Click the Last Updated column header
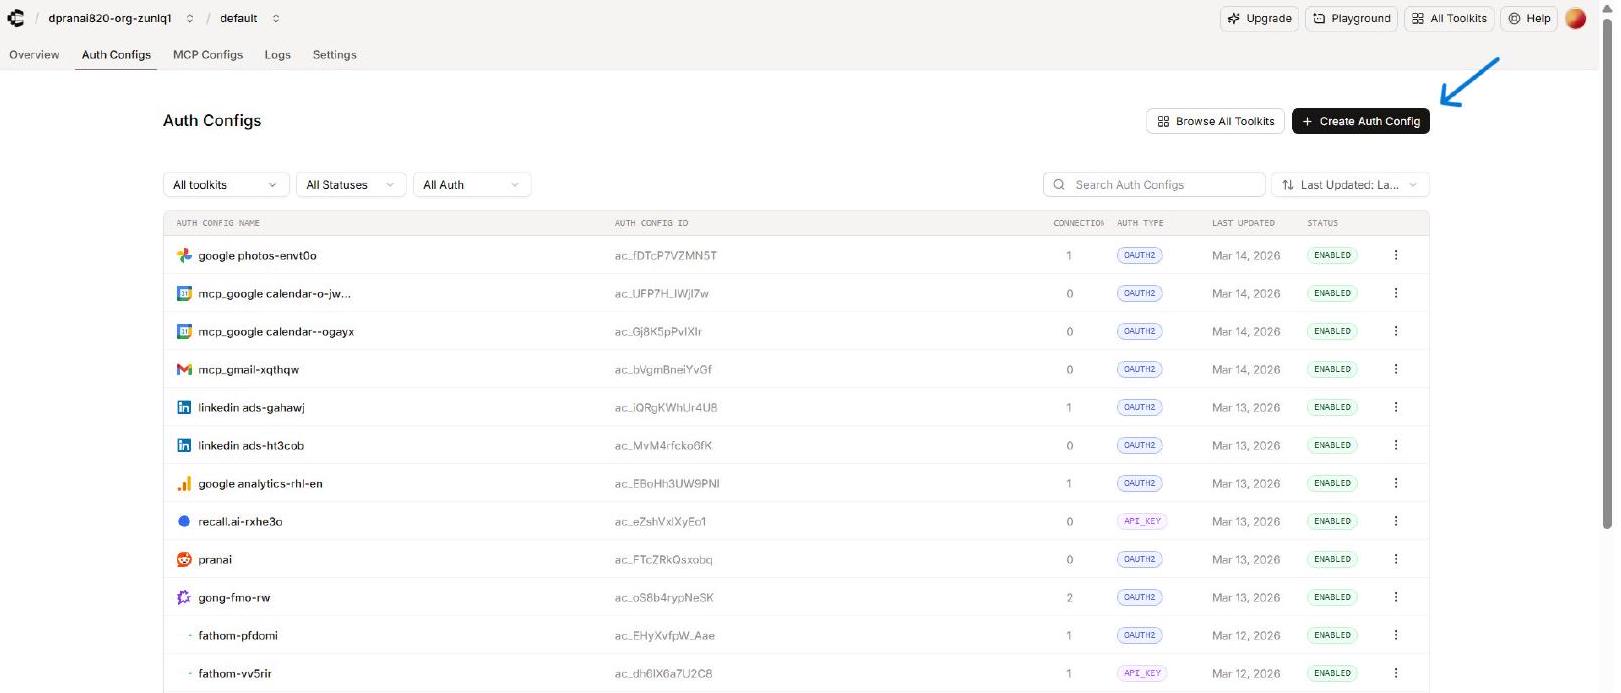 1243,223
